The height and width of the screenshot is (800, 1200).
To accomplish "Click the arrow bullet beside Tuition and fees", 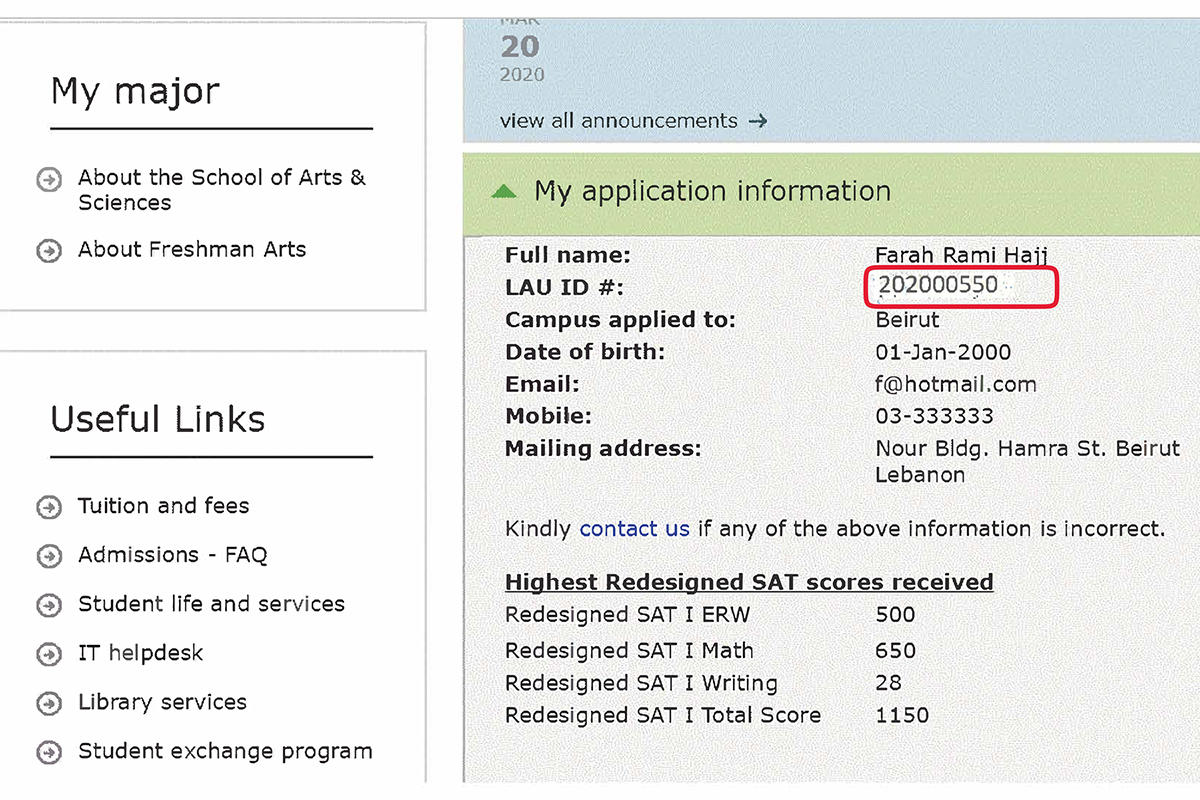I will 48,507.
